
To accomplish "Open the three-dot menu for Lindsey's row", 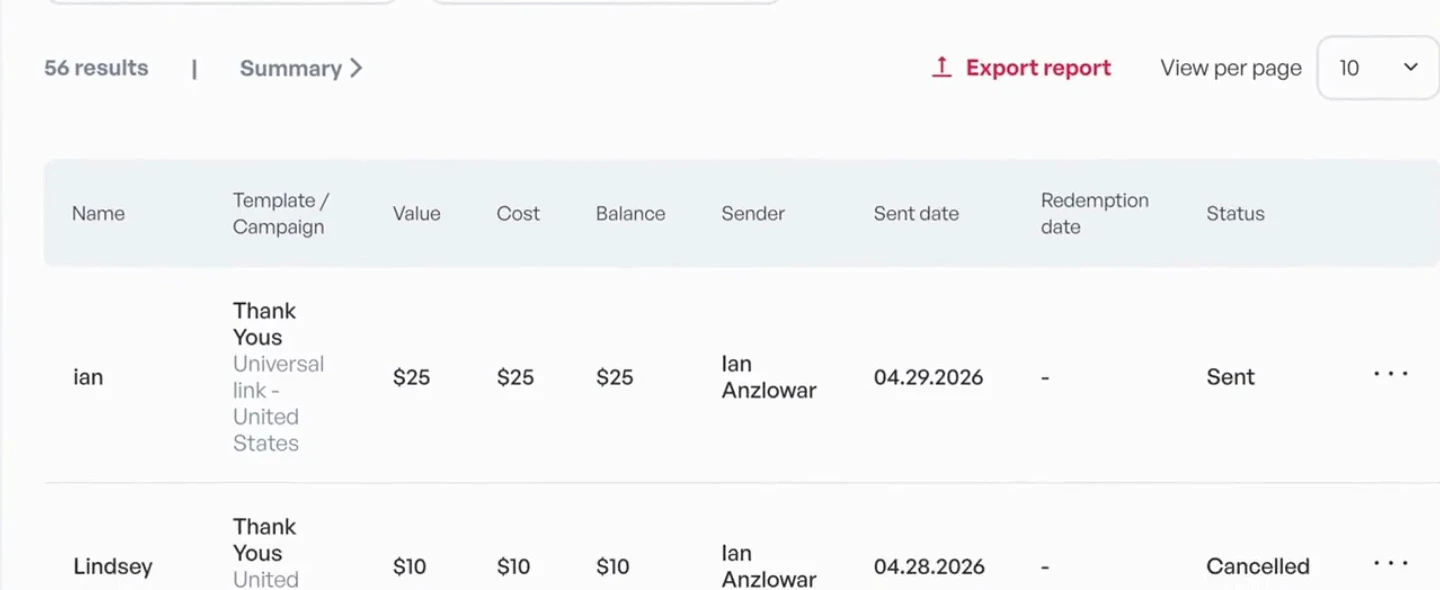I will point(1390,563).
